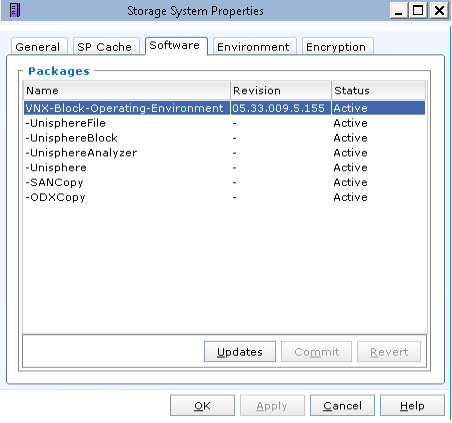452x423 pixels.
Task: Click the disabled Revert button
Action: (x=389, y=351)
